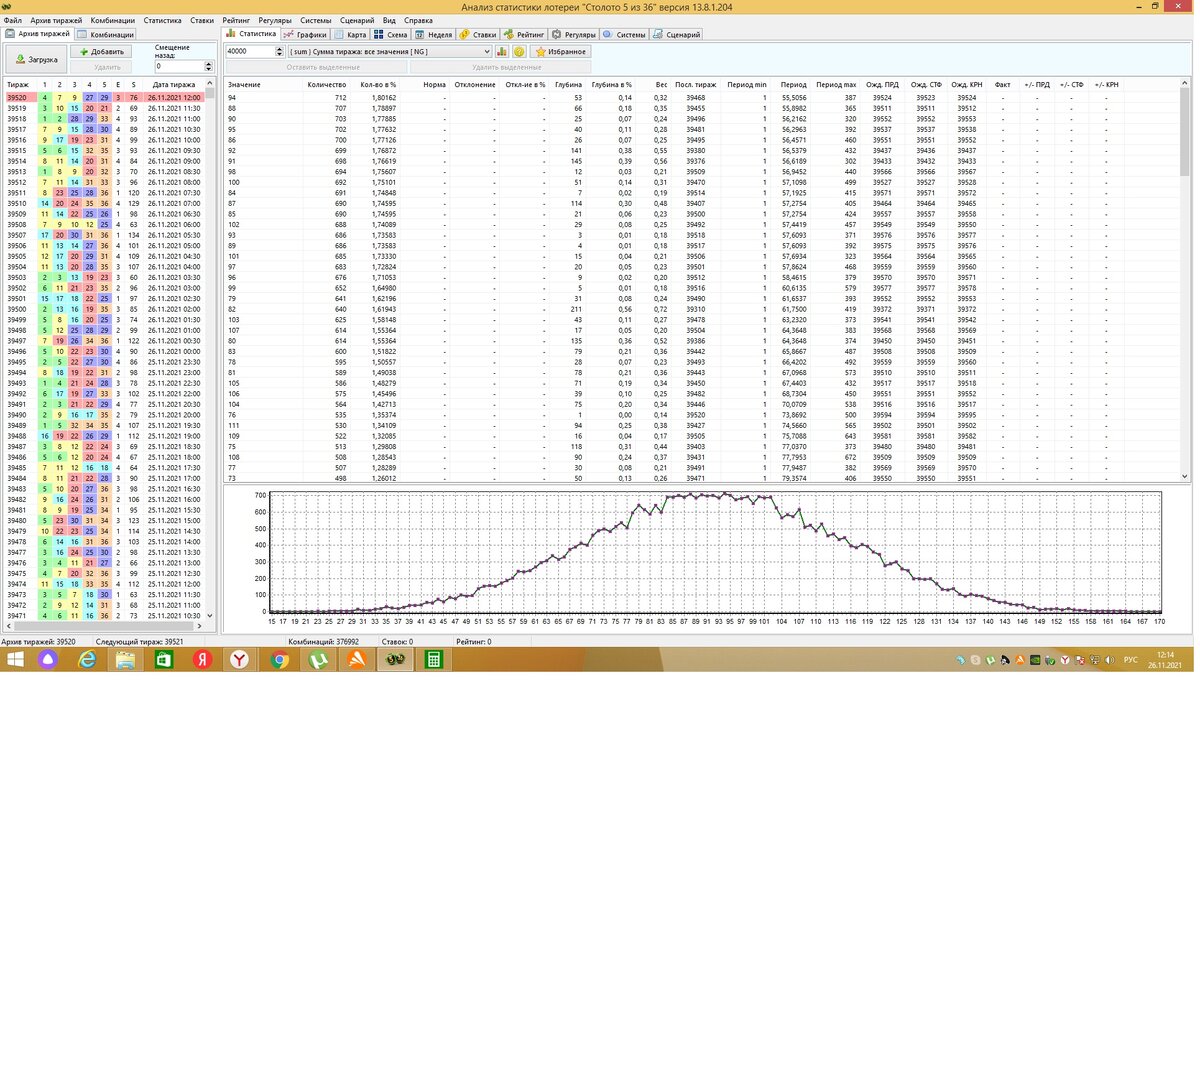The image size is (1200, 1086).
Task: Open the calculator taskbar icon
Action: 434,659
